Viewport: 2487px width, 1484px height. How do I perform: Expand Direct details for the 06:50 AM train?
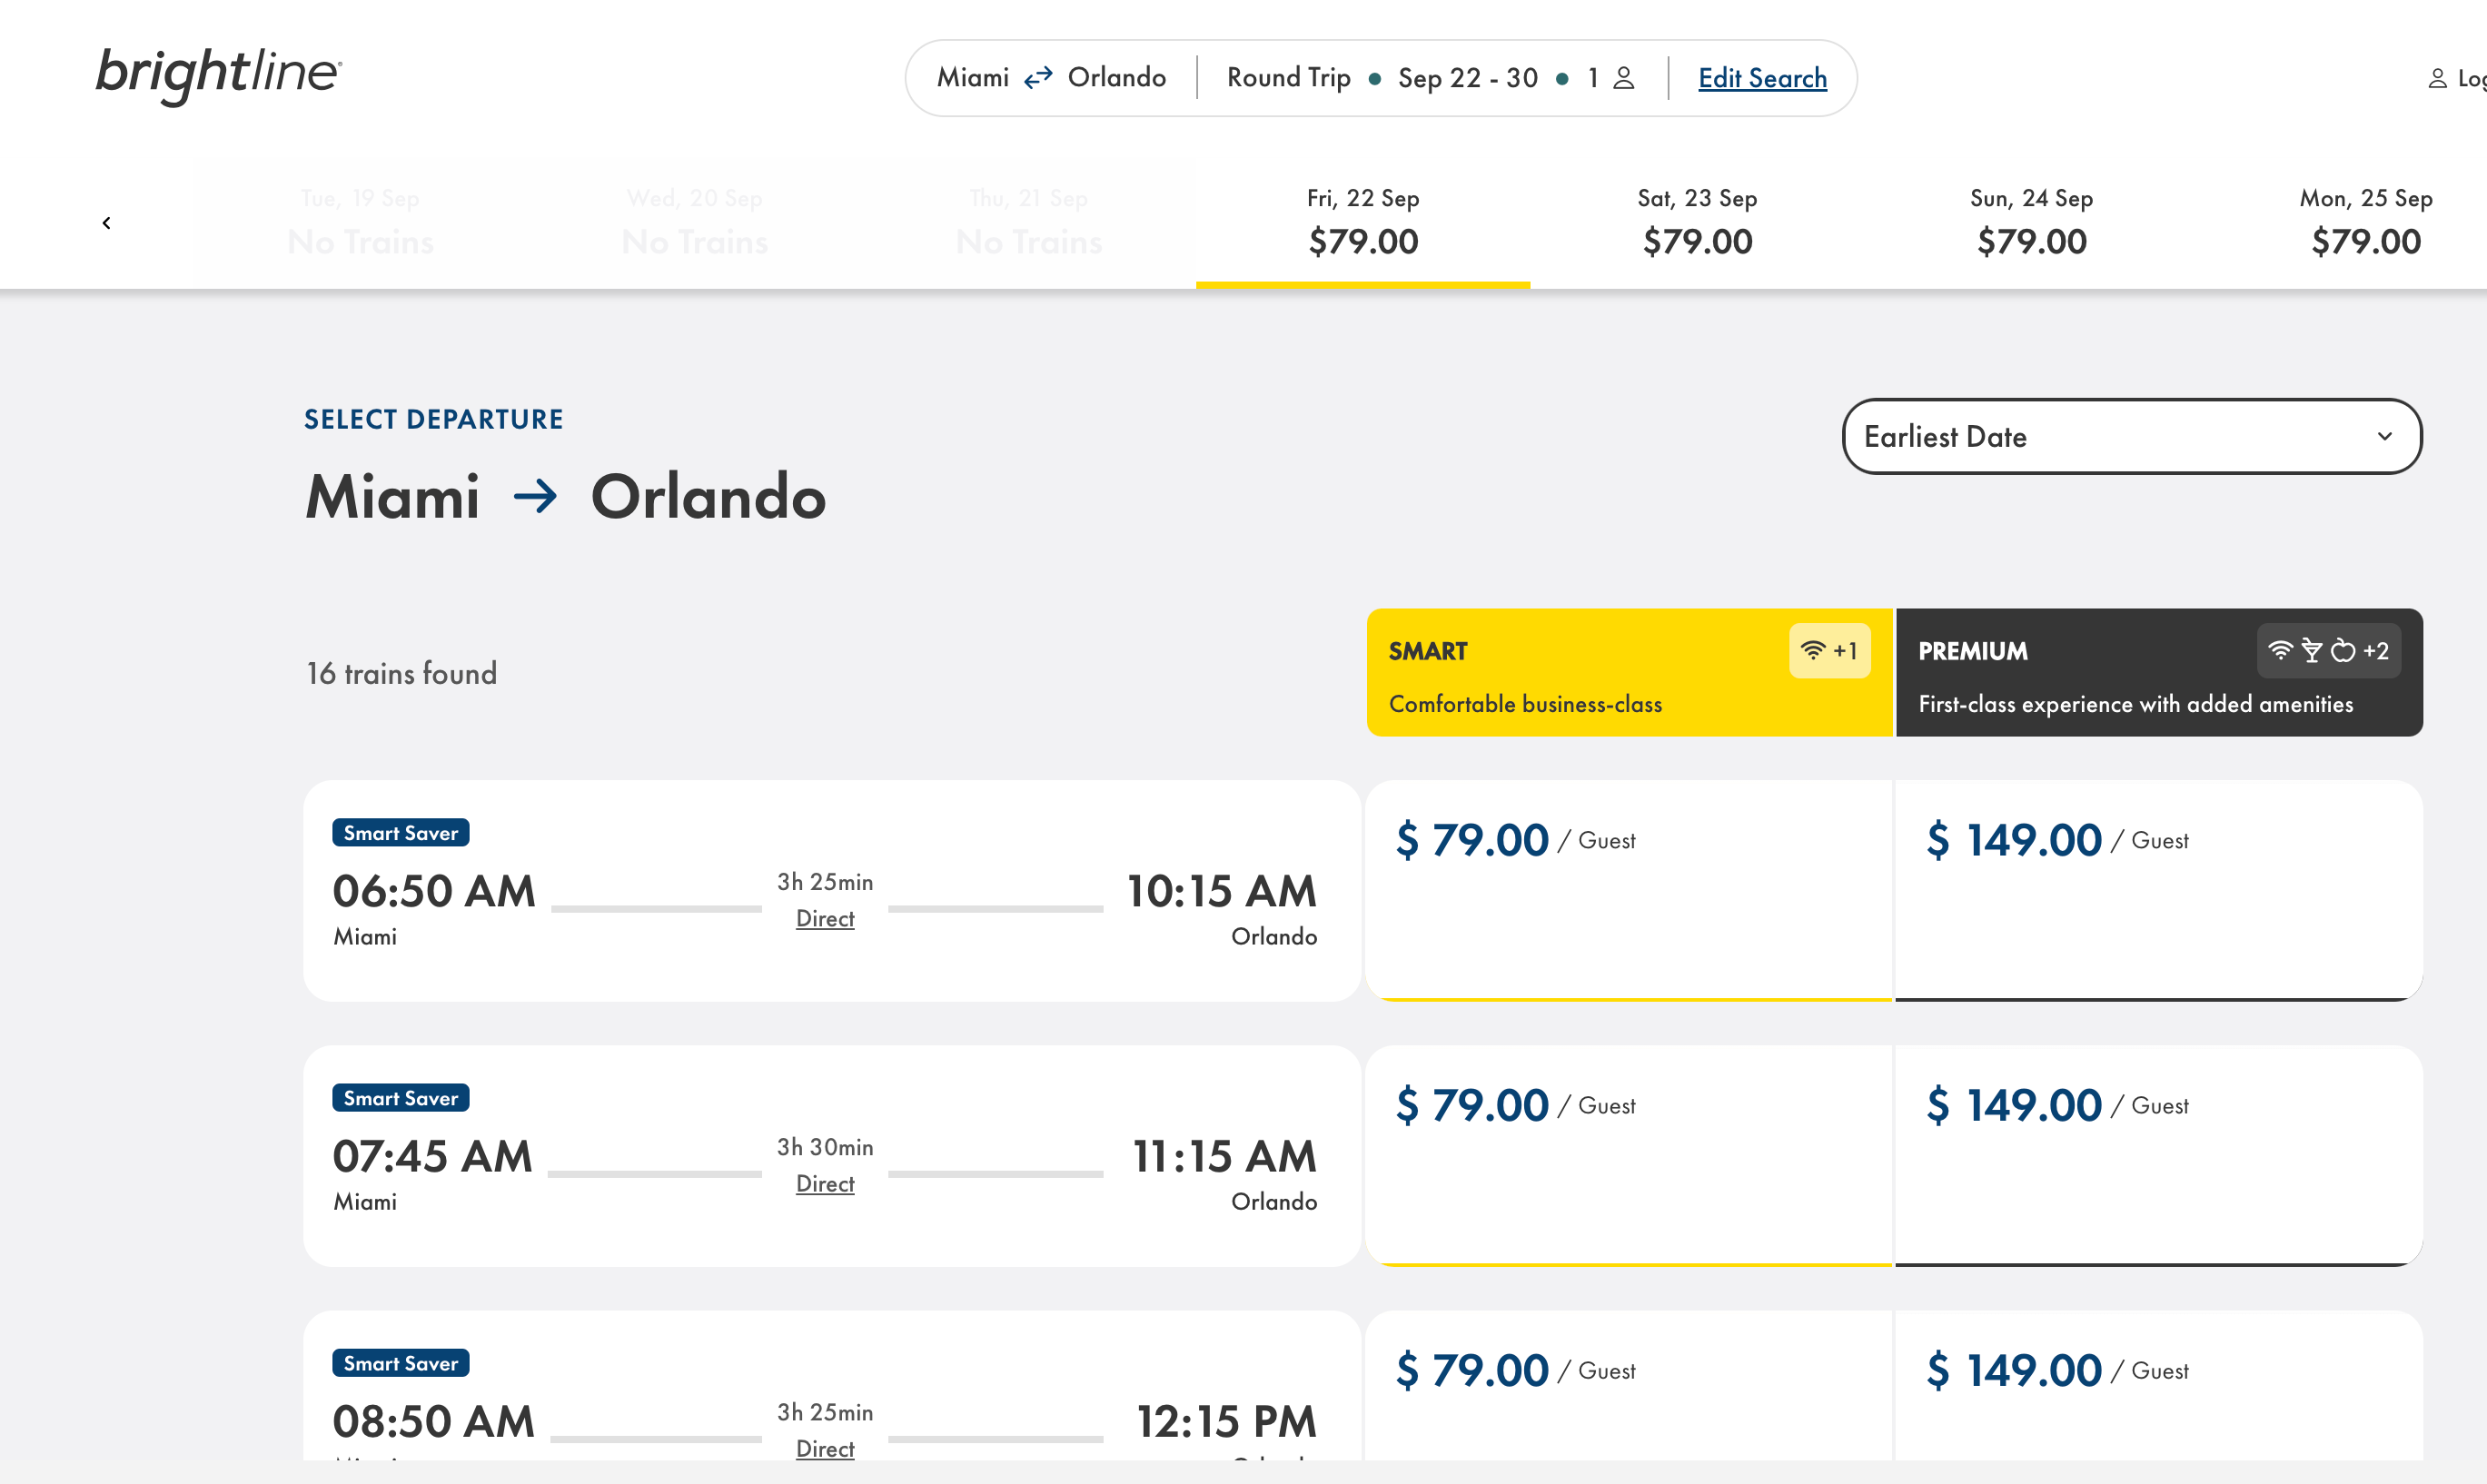tap(824, 918)
